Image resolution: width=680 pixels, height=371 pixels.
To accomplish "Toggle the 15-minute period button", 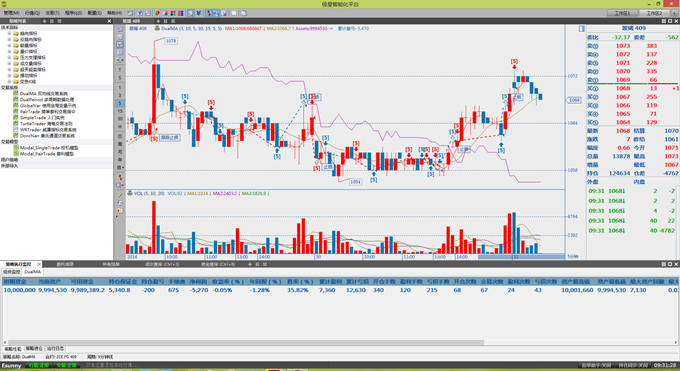I will (x=120, y=111).
